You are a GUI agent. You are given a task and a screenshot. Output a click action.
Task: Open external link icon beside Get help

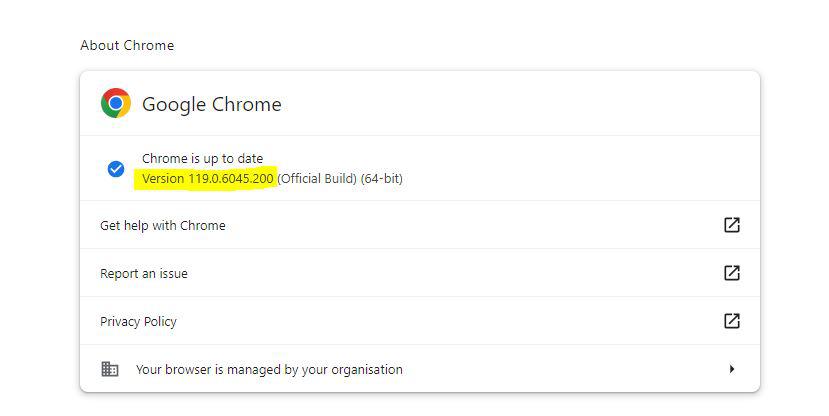click(x=731, y=225)
